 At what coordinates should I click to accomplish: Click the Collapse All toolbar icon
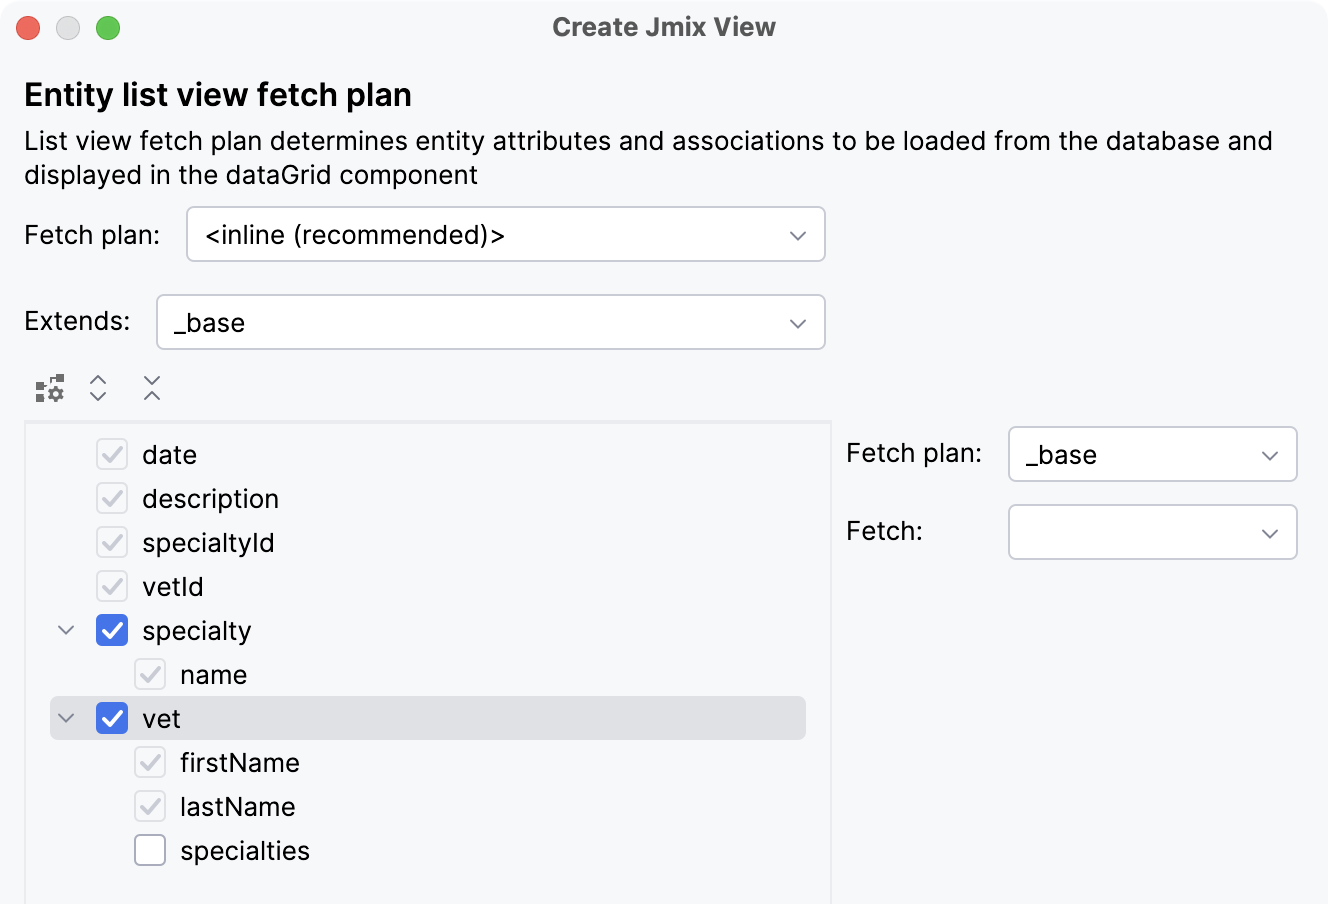pos(151,389)
